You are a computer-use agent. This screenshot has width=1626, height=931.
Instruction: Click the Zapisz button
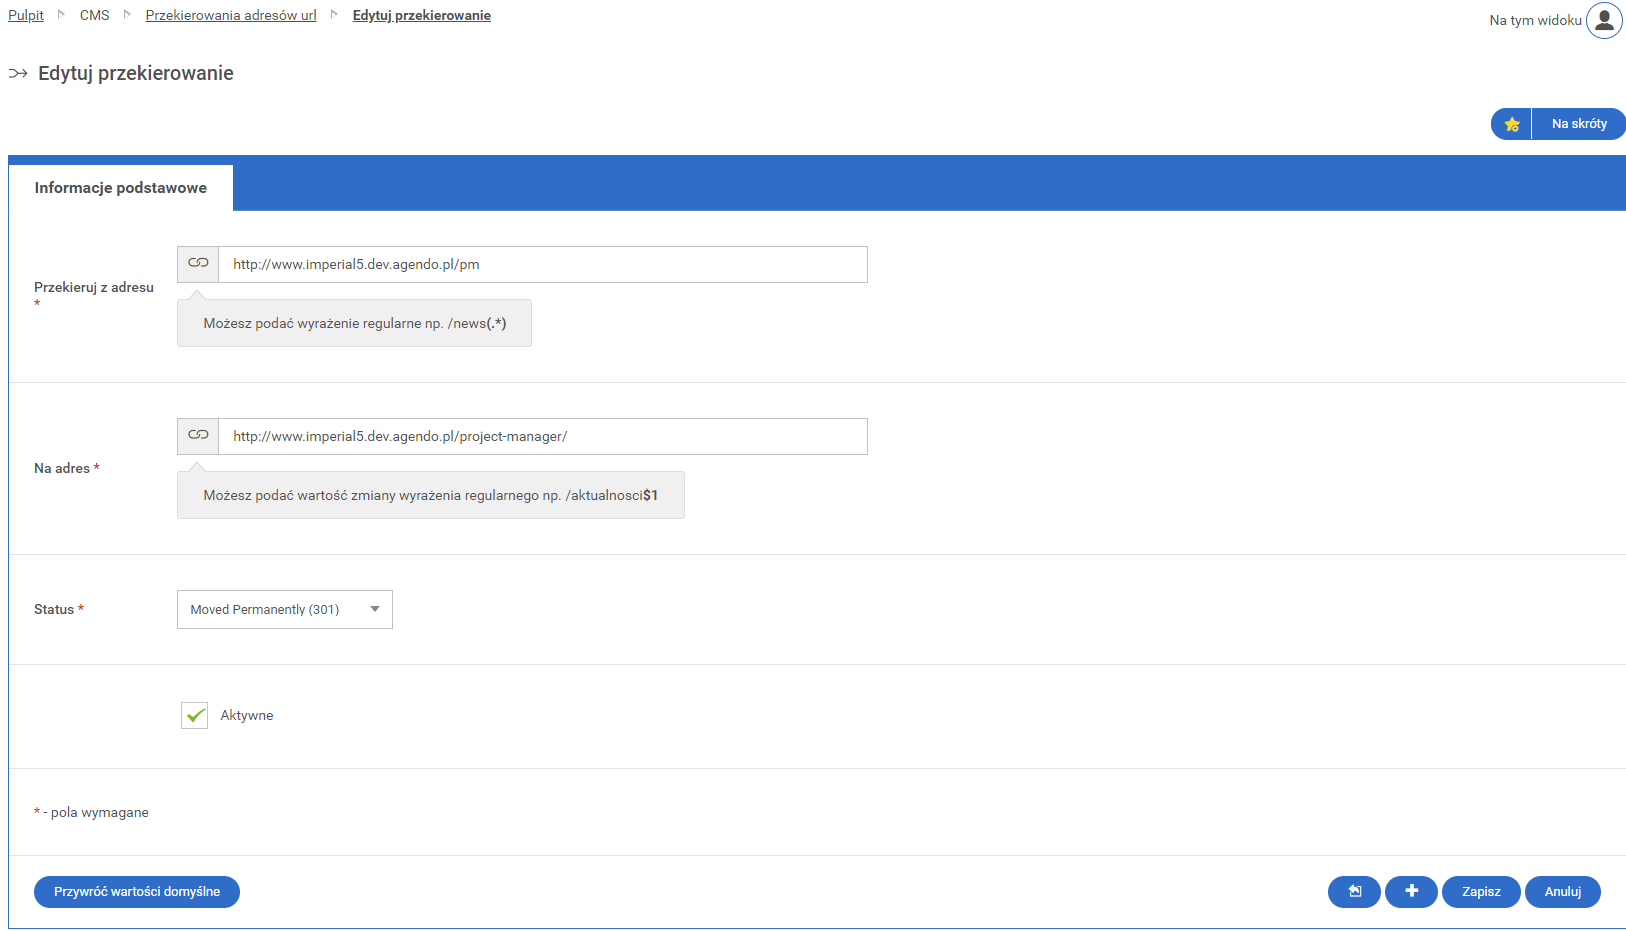click(x=1480, y=891)
